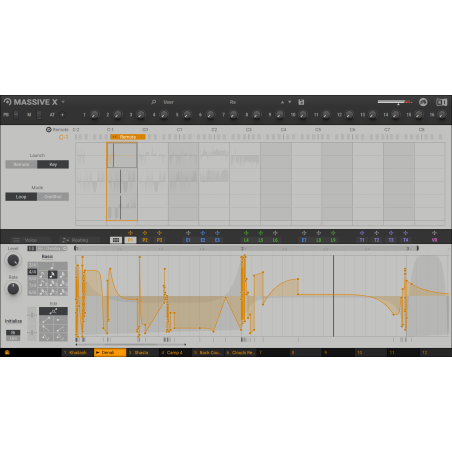Select the 6/8 time signature
This screenshot has height=452, width=452.
point(32,292)
